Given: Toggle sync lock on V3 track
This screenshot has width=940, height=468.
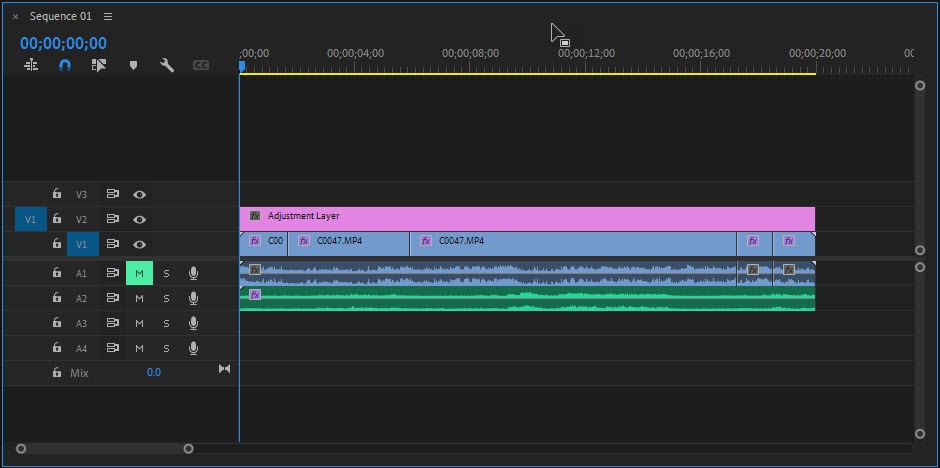Looking at the screenshot, I should 113,195.
